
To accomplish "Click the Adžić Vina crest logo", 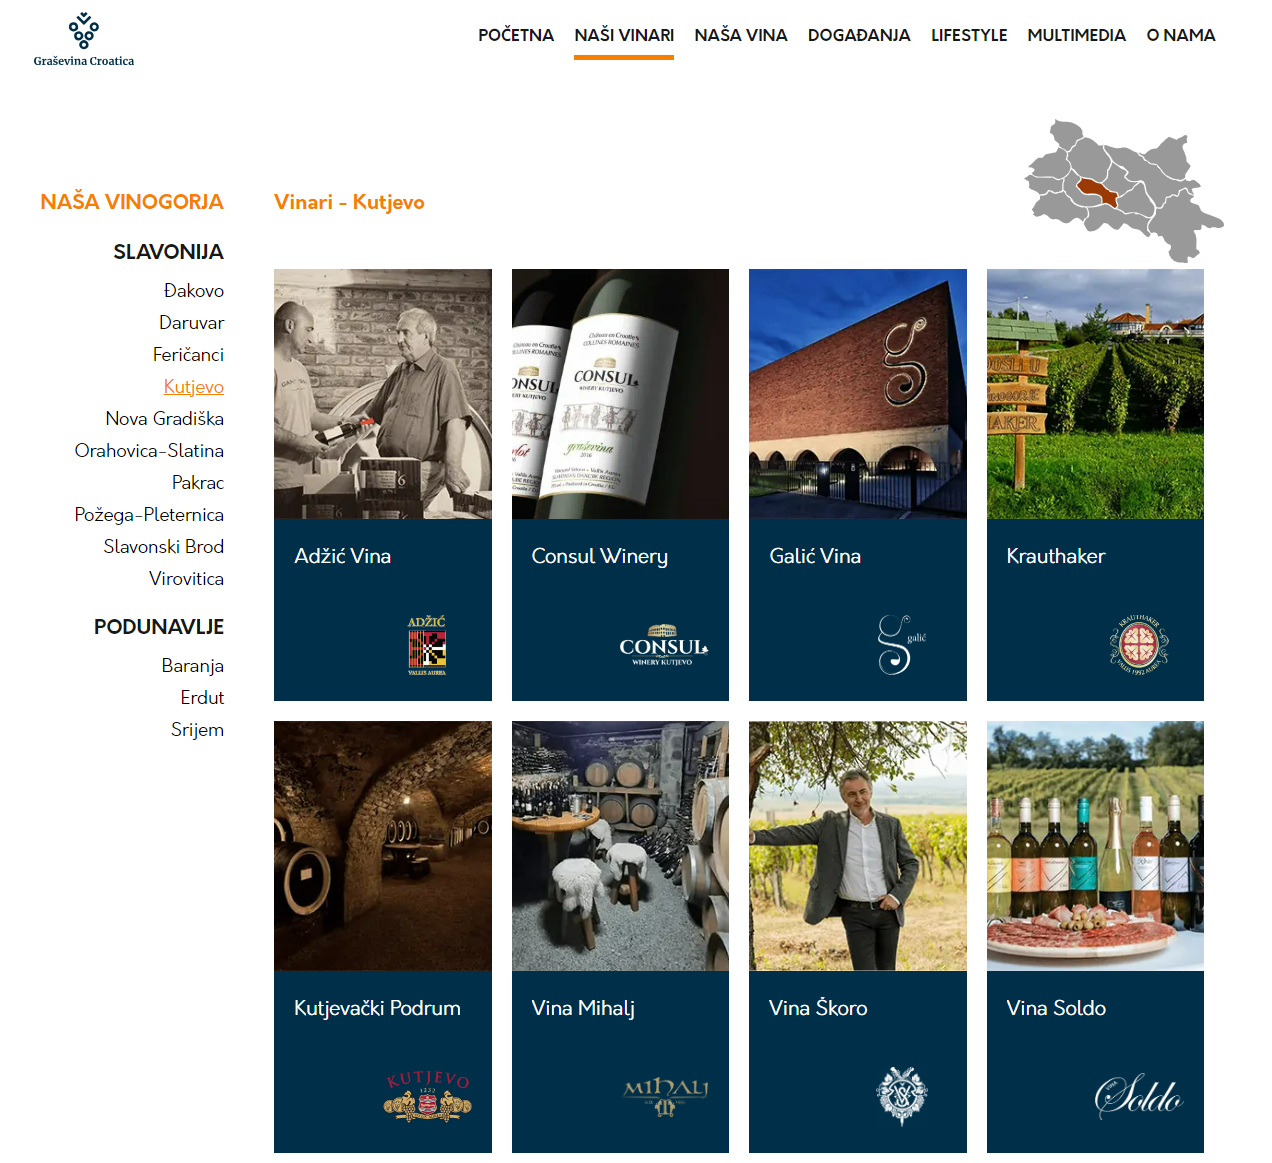I will [427, 645].
